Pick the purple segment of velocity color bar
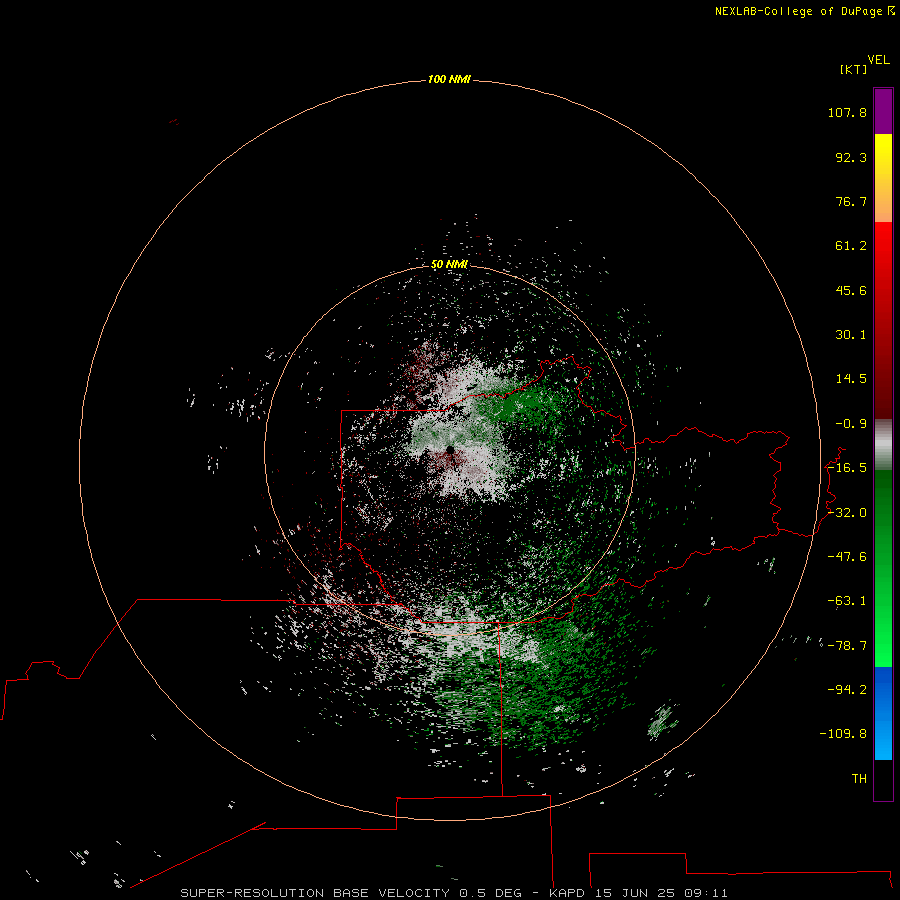Image resolution: width=900 pixels, height=900 pixels. tap(883, 111)
